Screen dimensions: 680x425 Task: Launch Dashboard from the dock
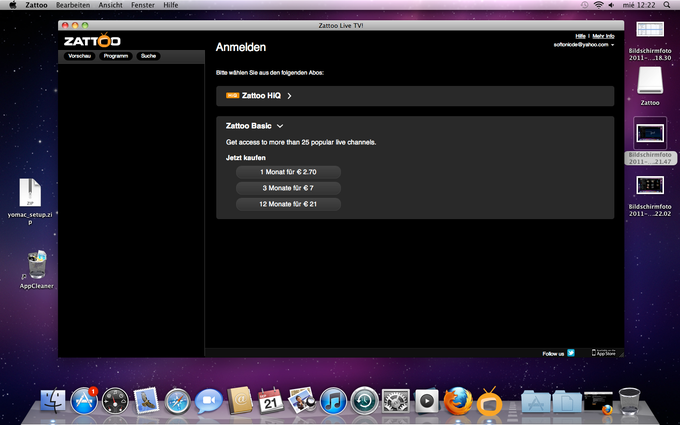tap(115, 400)
